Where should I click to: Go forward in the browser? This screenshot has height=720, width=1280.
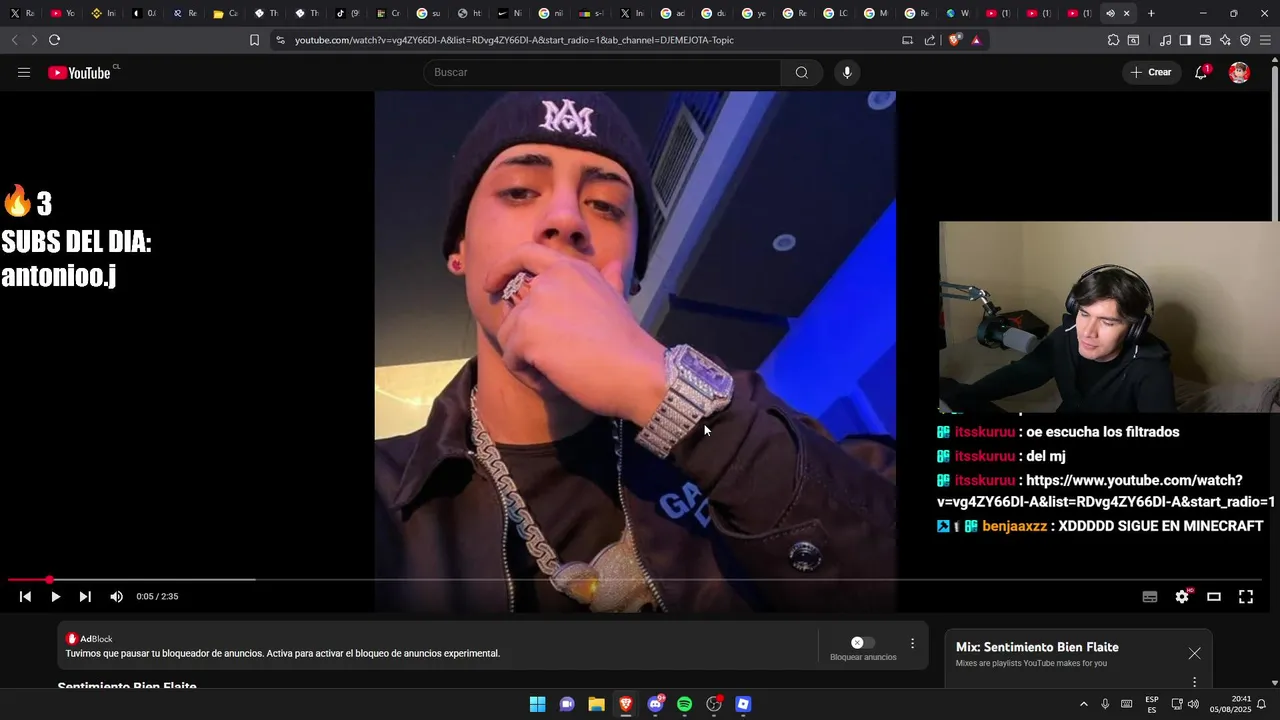[x=34, y=40]
